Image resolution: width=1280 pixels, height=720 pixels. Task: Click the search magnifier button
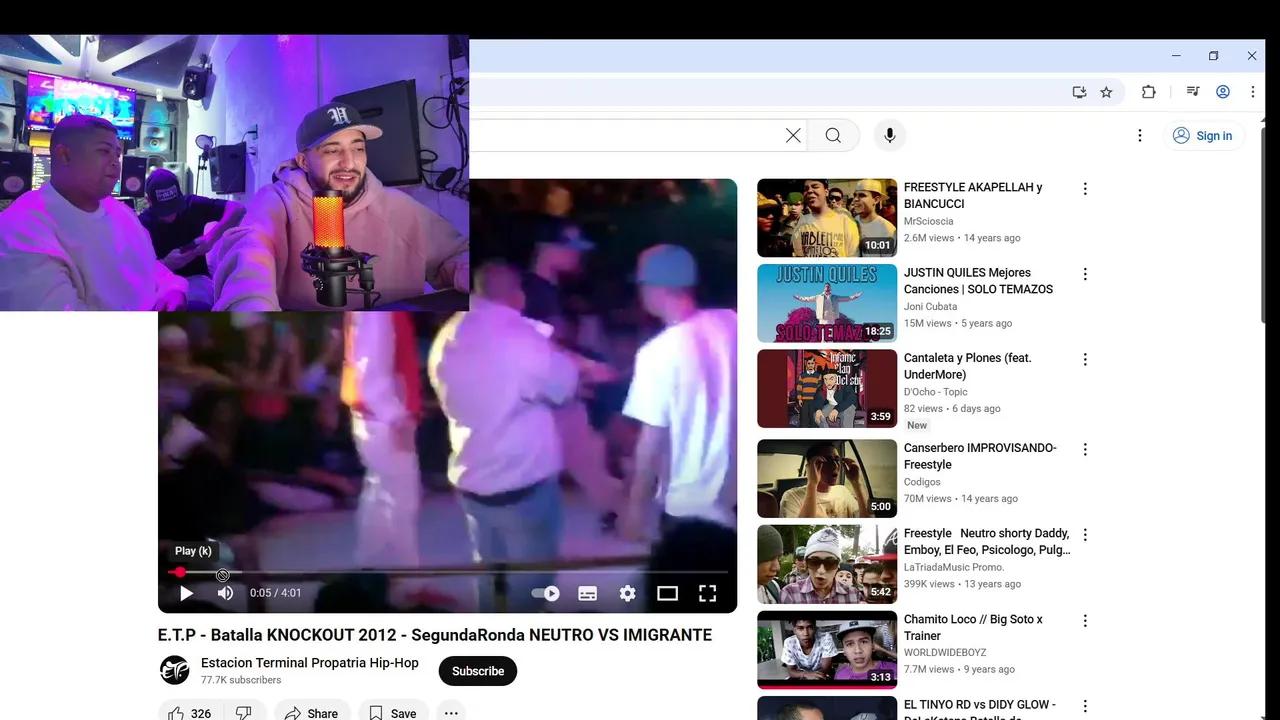833,136
